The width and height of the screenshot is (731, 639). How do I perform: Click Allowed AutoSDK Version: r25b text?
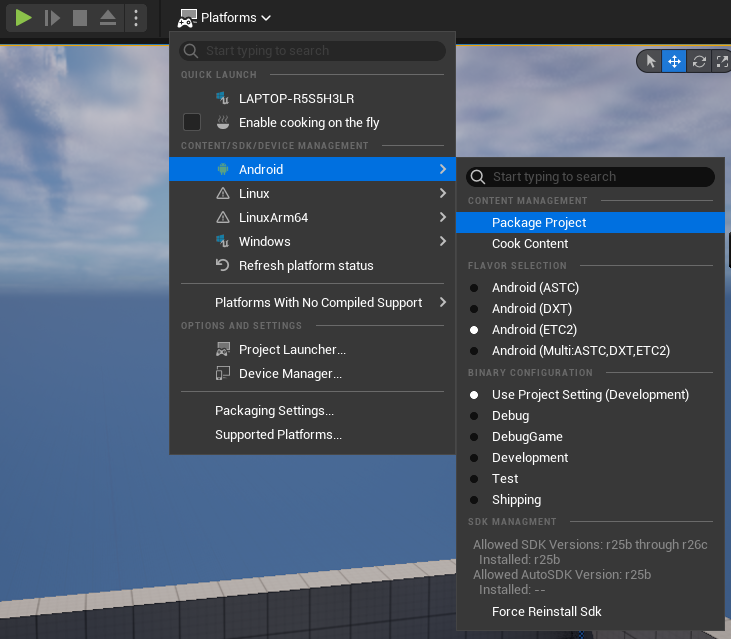[562, 575]
